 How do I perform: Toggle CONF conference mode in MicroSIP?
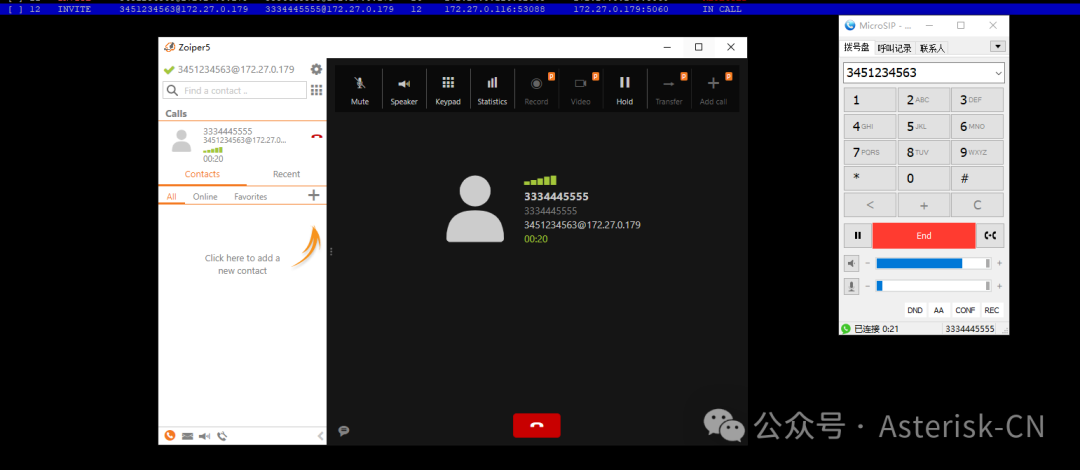coord(965,310)
